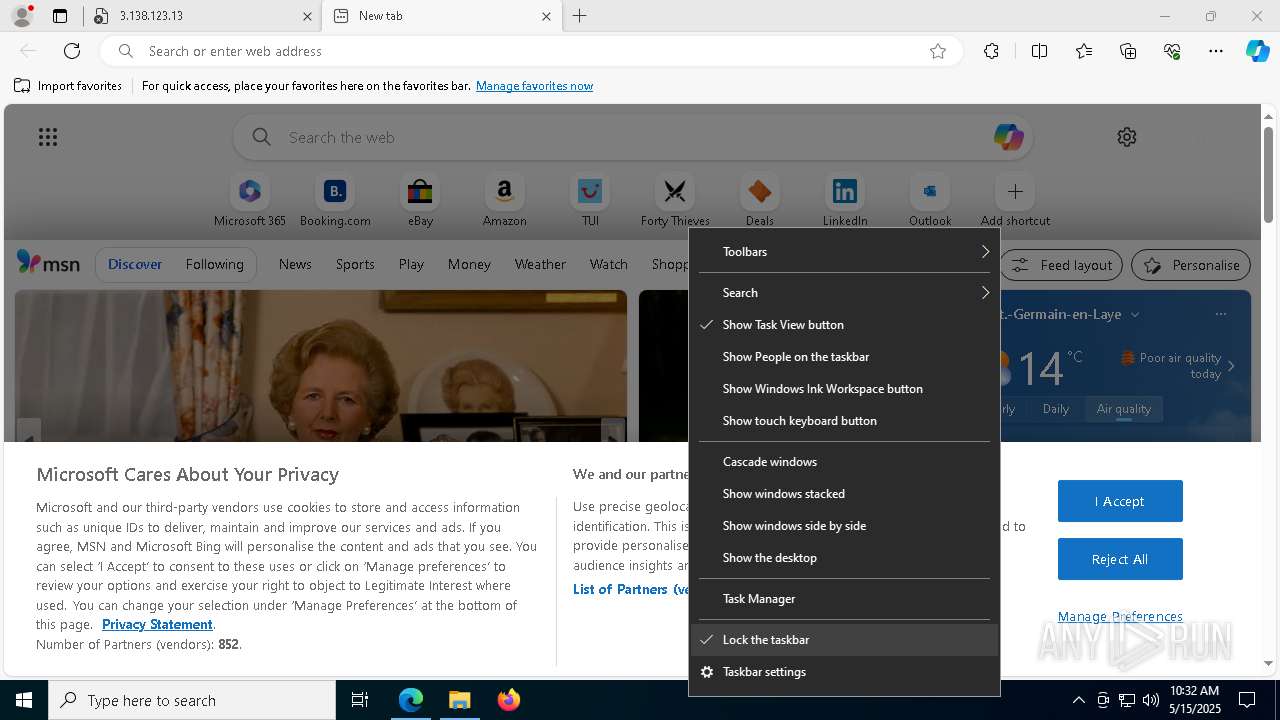The height and width of the screenshot is (720, 1280).
Task: Open Taskbar settings
Action: point(844,672)
